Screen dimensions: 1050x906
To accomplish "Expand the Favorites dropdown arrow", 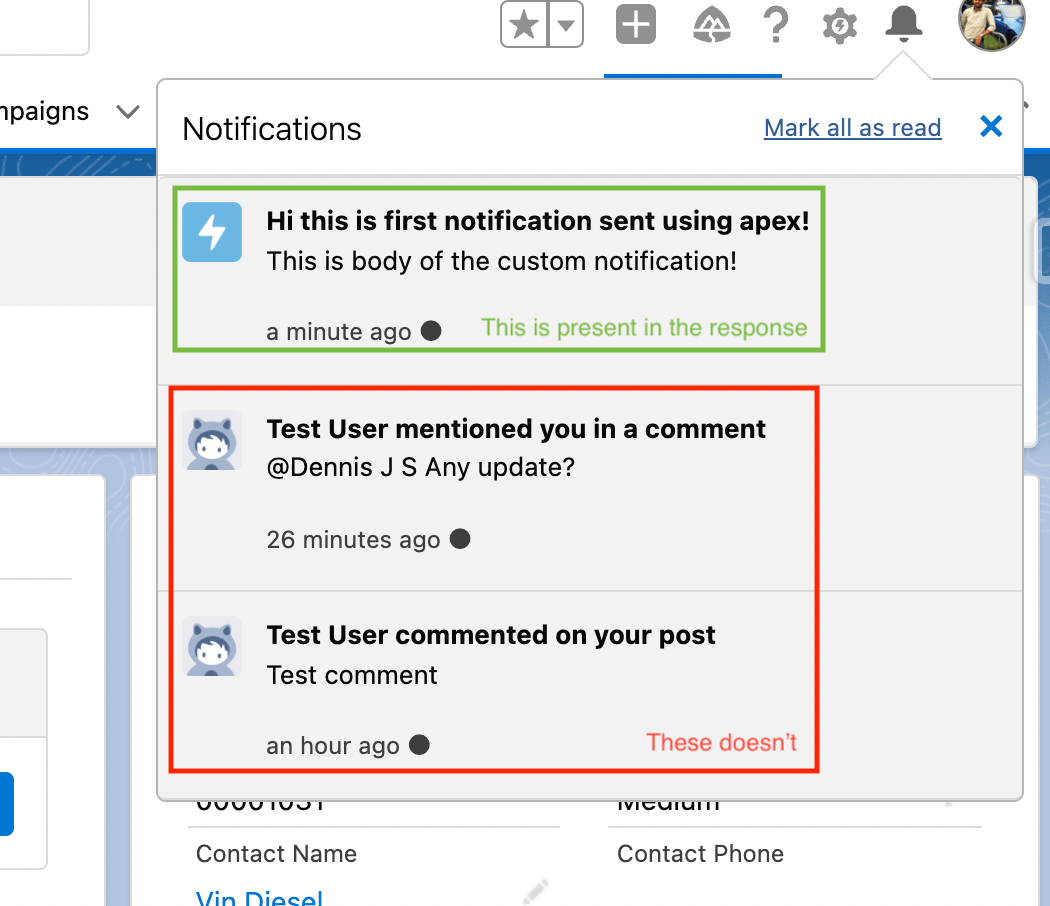I will click(x=564, y=25).
